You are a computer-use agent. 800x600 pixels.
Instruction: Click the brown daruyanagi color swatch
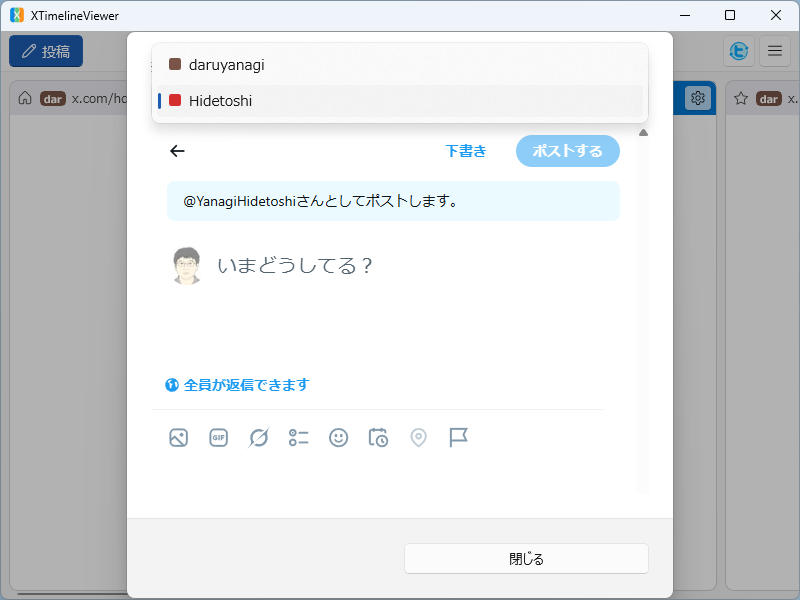[174, 64]
